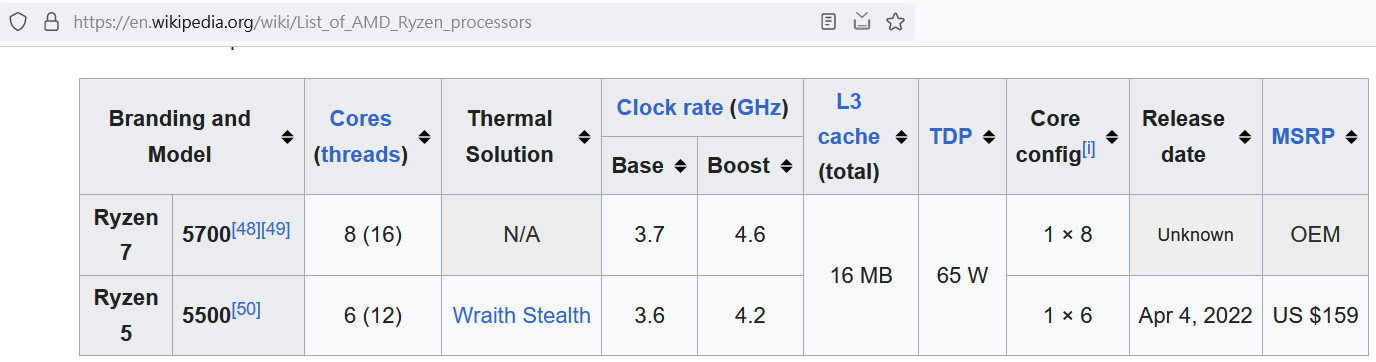Sort by Release date column arrows
The image size is (1376, 362).
click(x=1245, y=137)
